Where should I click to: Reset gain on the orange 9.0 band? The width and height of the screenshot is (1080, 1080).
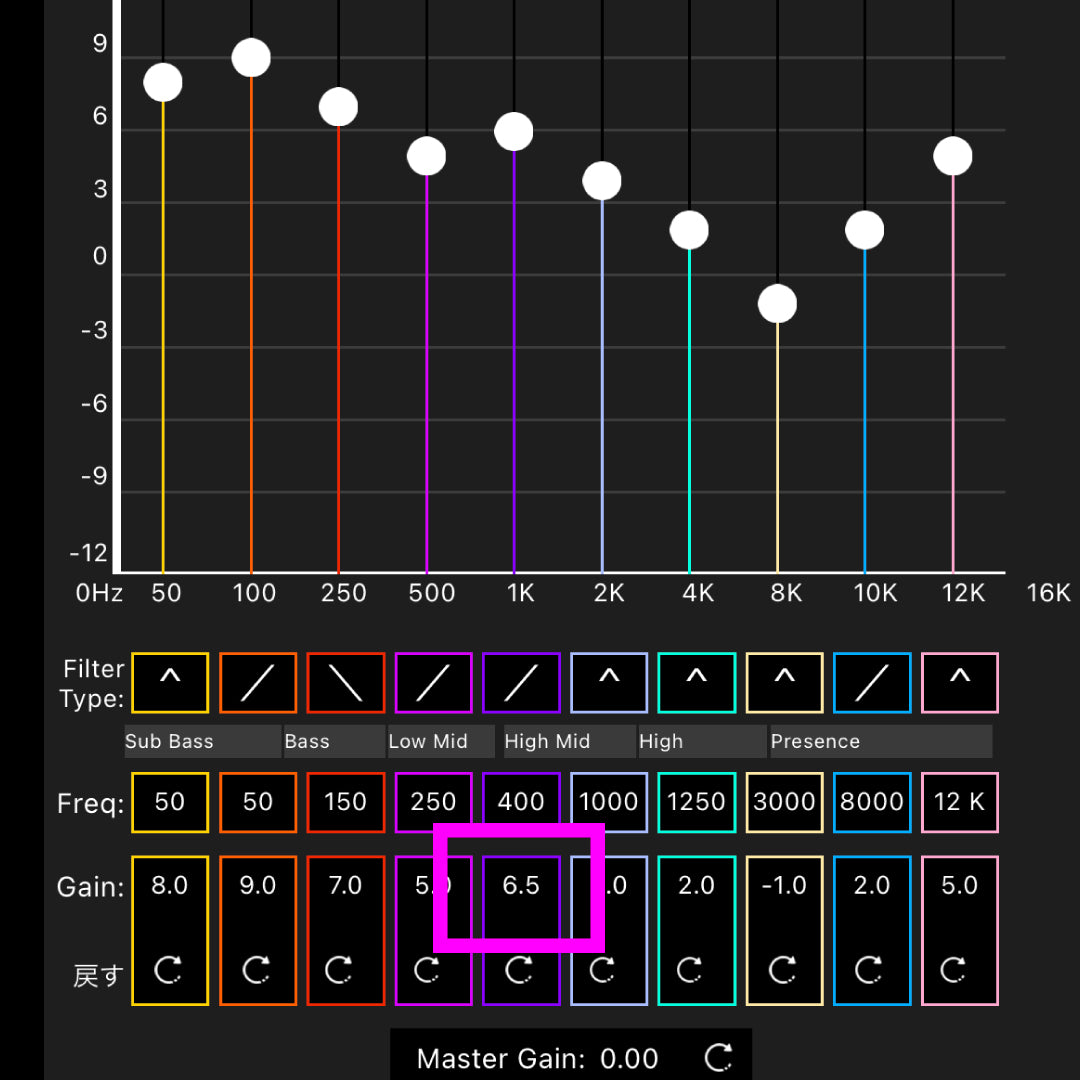[x=257, y=969]
